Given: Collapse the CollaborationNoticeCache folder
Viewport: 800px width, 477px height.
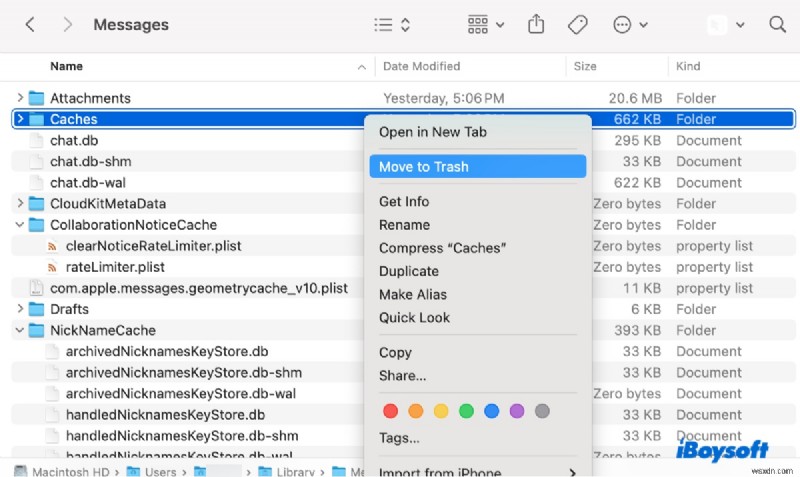Looking at the screenshot, I should [x=20, y=224].
